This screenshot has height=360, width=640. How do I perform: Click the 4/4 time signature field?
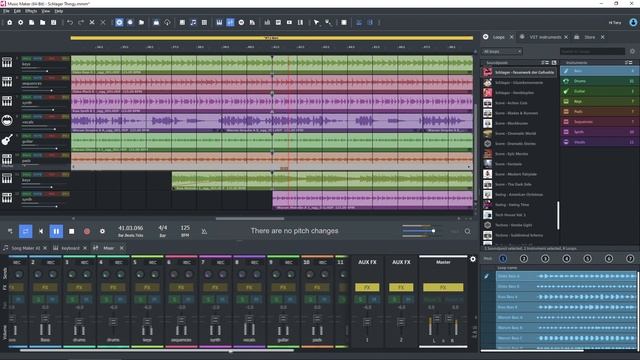point(162,228)
